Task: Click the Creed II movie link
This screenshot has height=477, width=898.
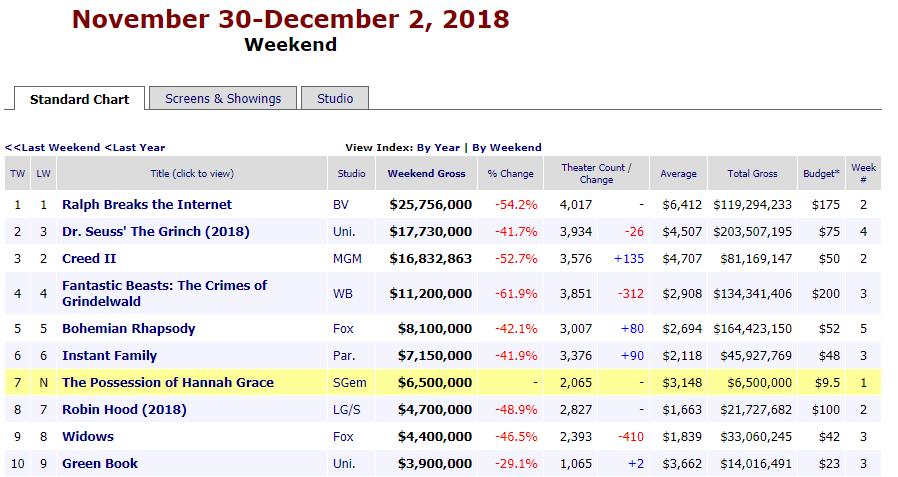Action: [89, 258]
